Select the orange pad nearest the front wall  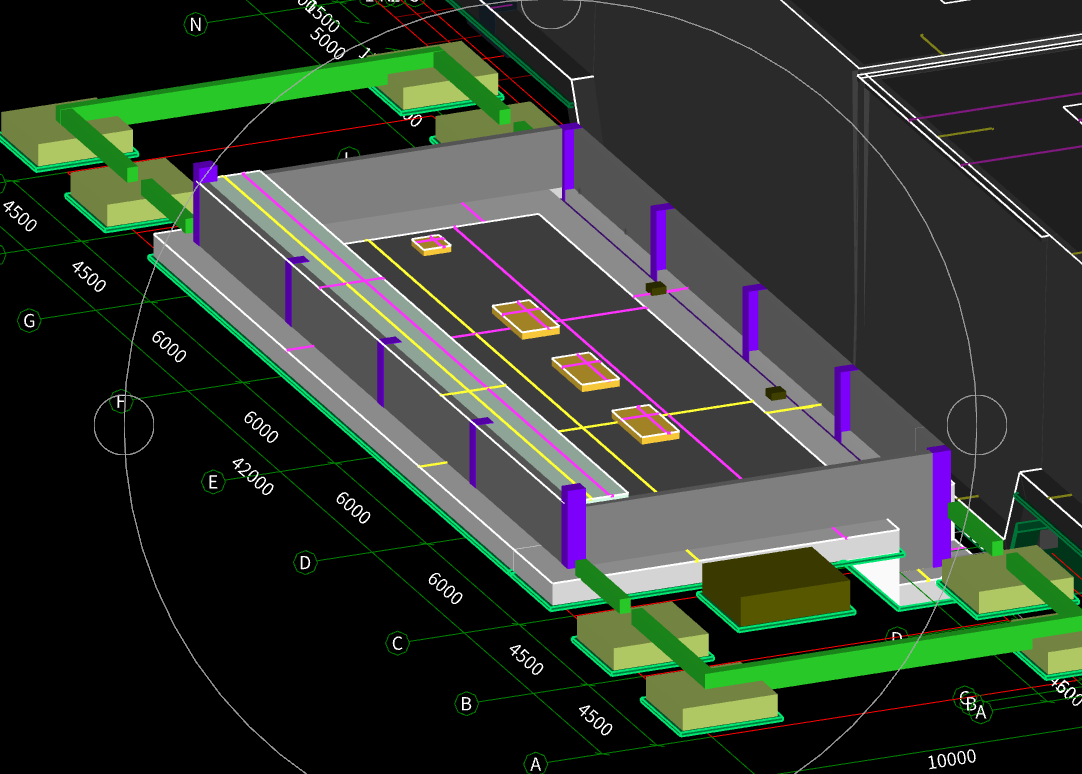point(645,424)
